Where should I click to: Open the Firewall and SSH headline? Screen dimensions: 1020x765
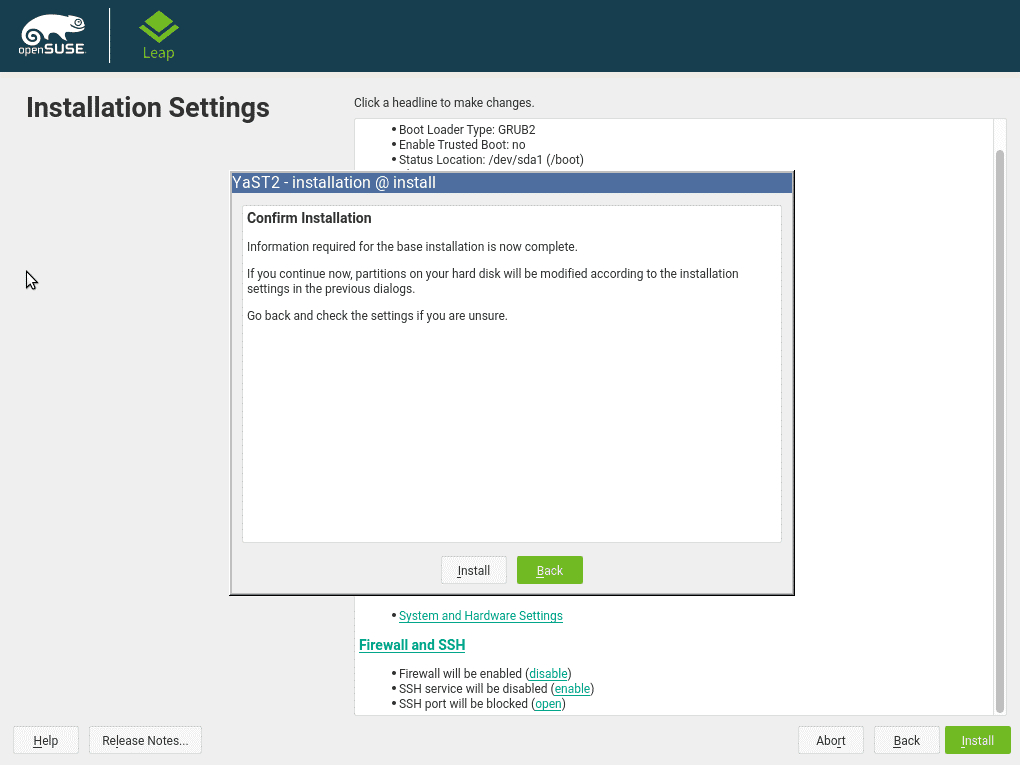point(412,645)
